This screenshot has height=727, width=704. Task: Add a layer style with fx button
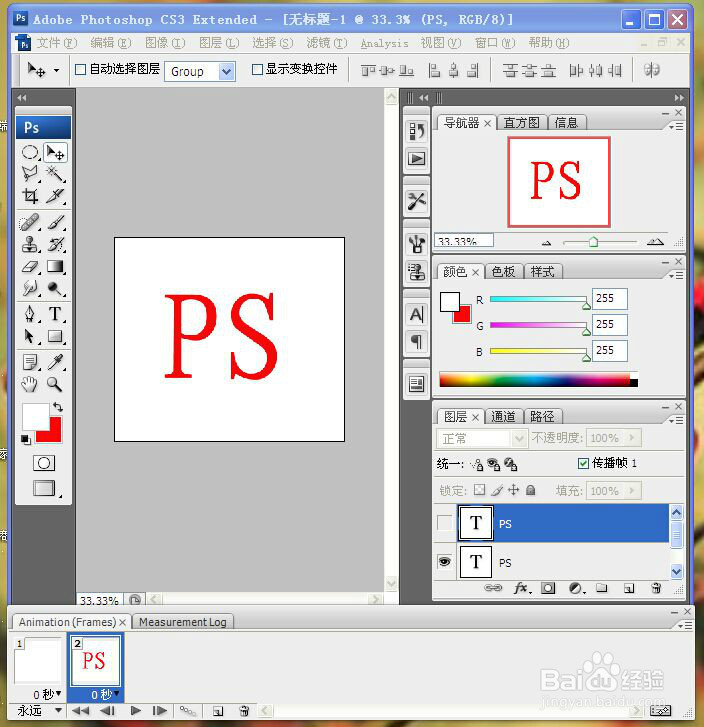pos(521,588)
